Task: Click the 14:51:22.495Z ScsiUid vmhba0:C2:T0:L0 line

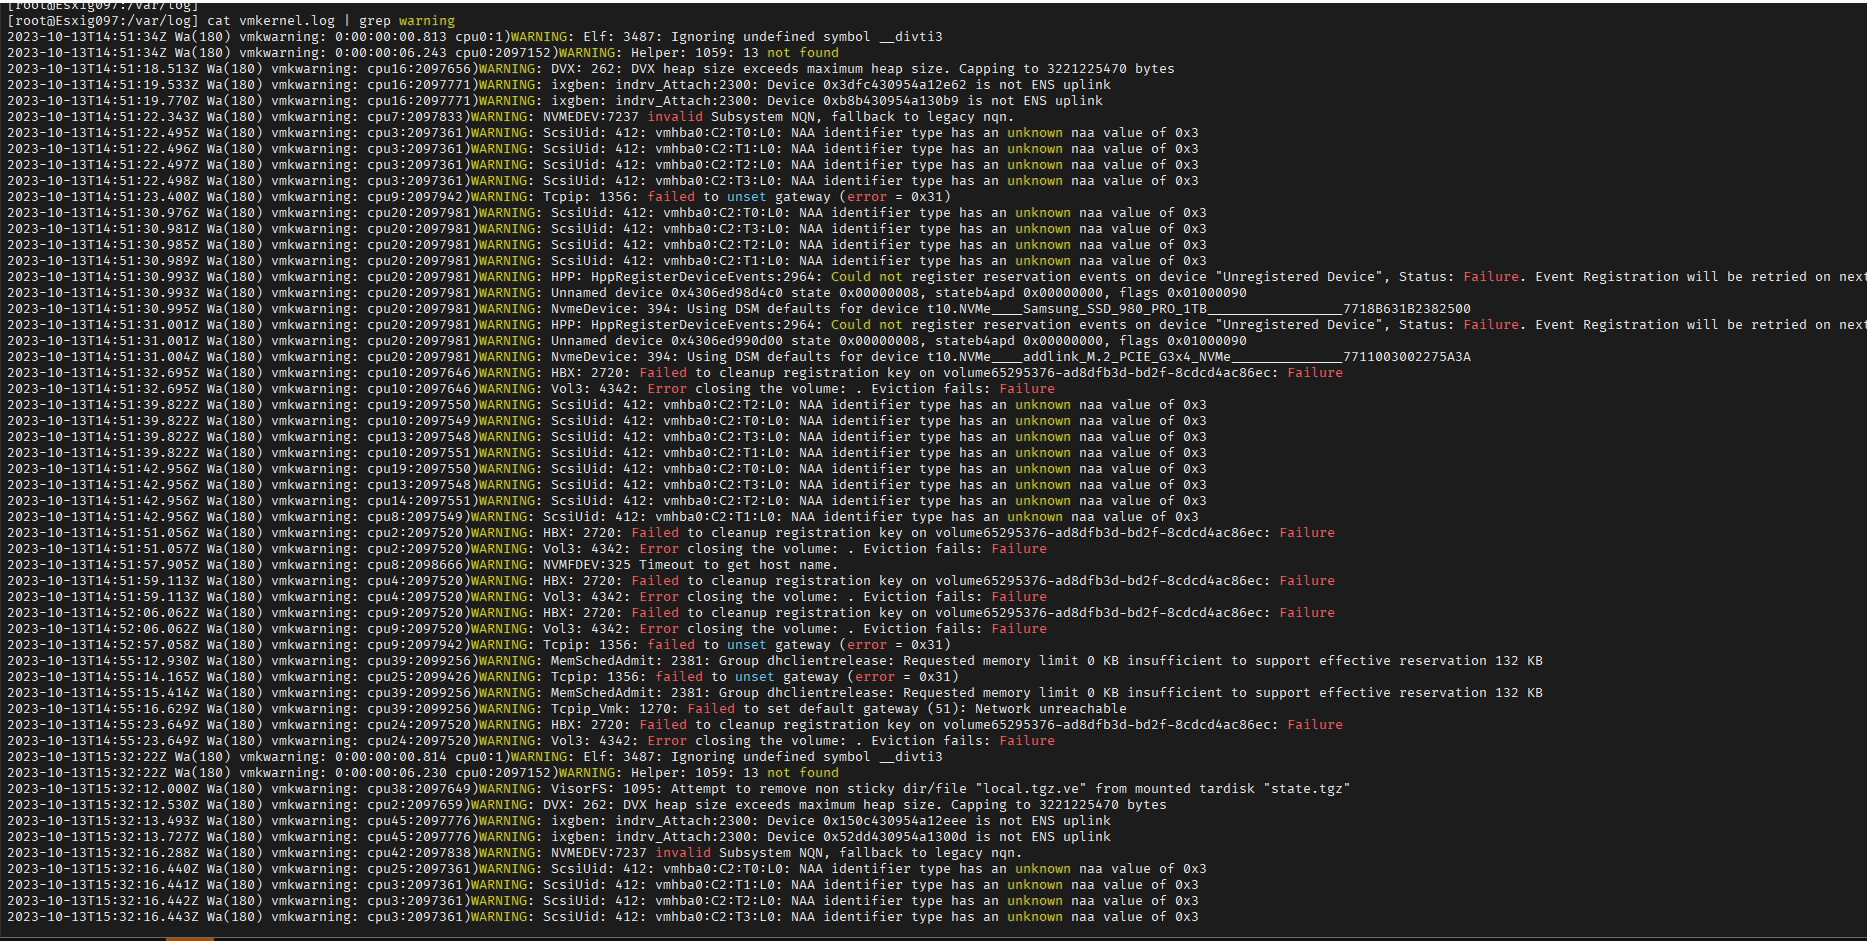Action: (x=603, y=133)
